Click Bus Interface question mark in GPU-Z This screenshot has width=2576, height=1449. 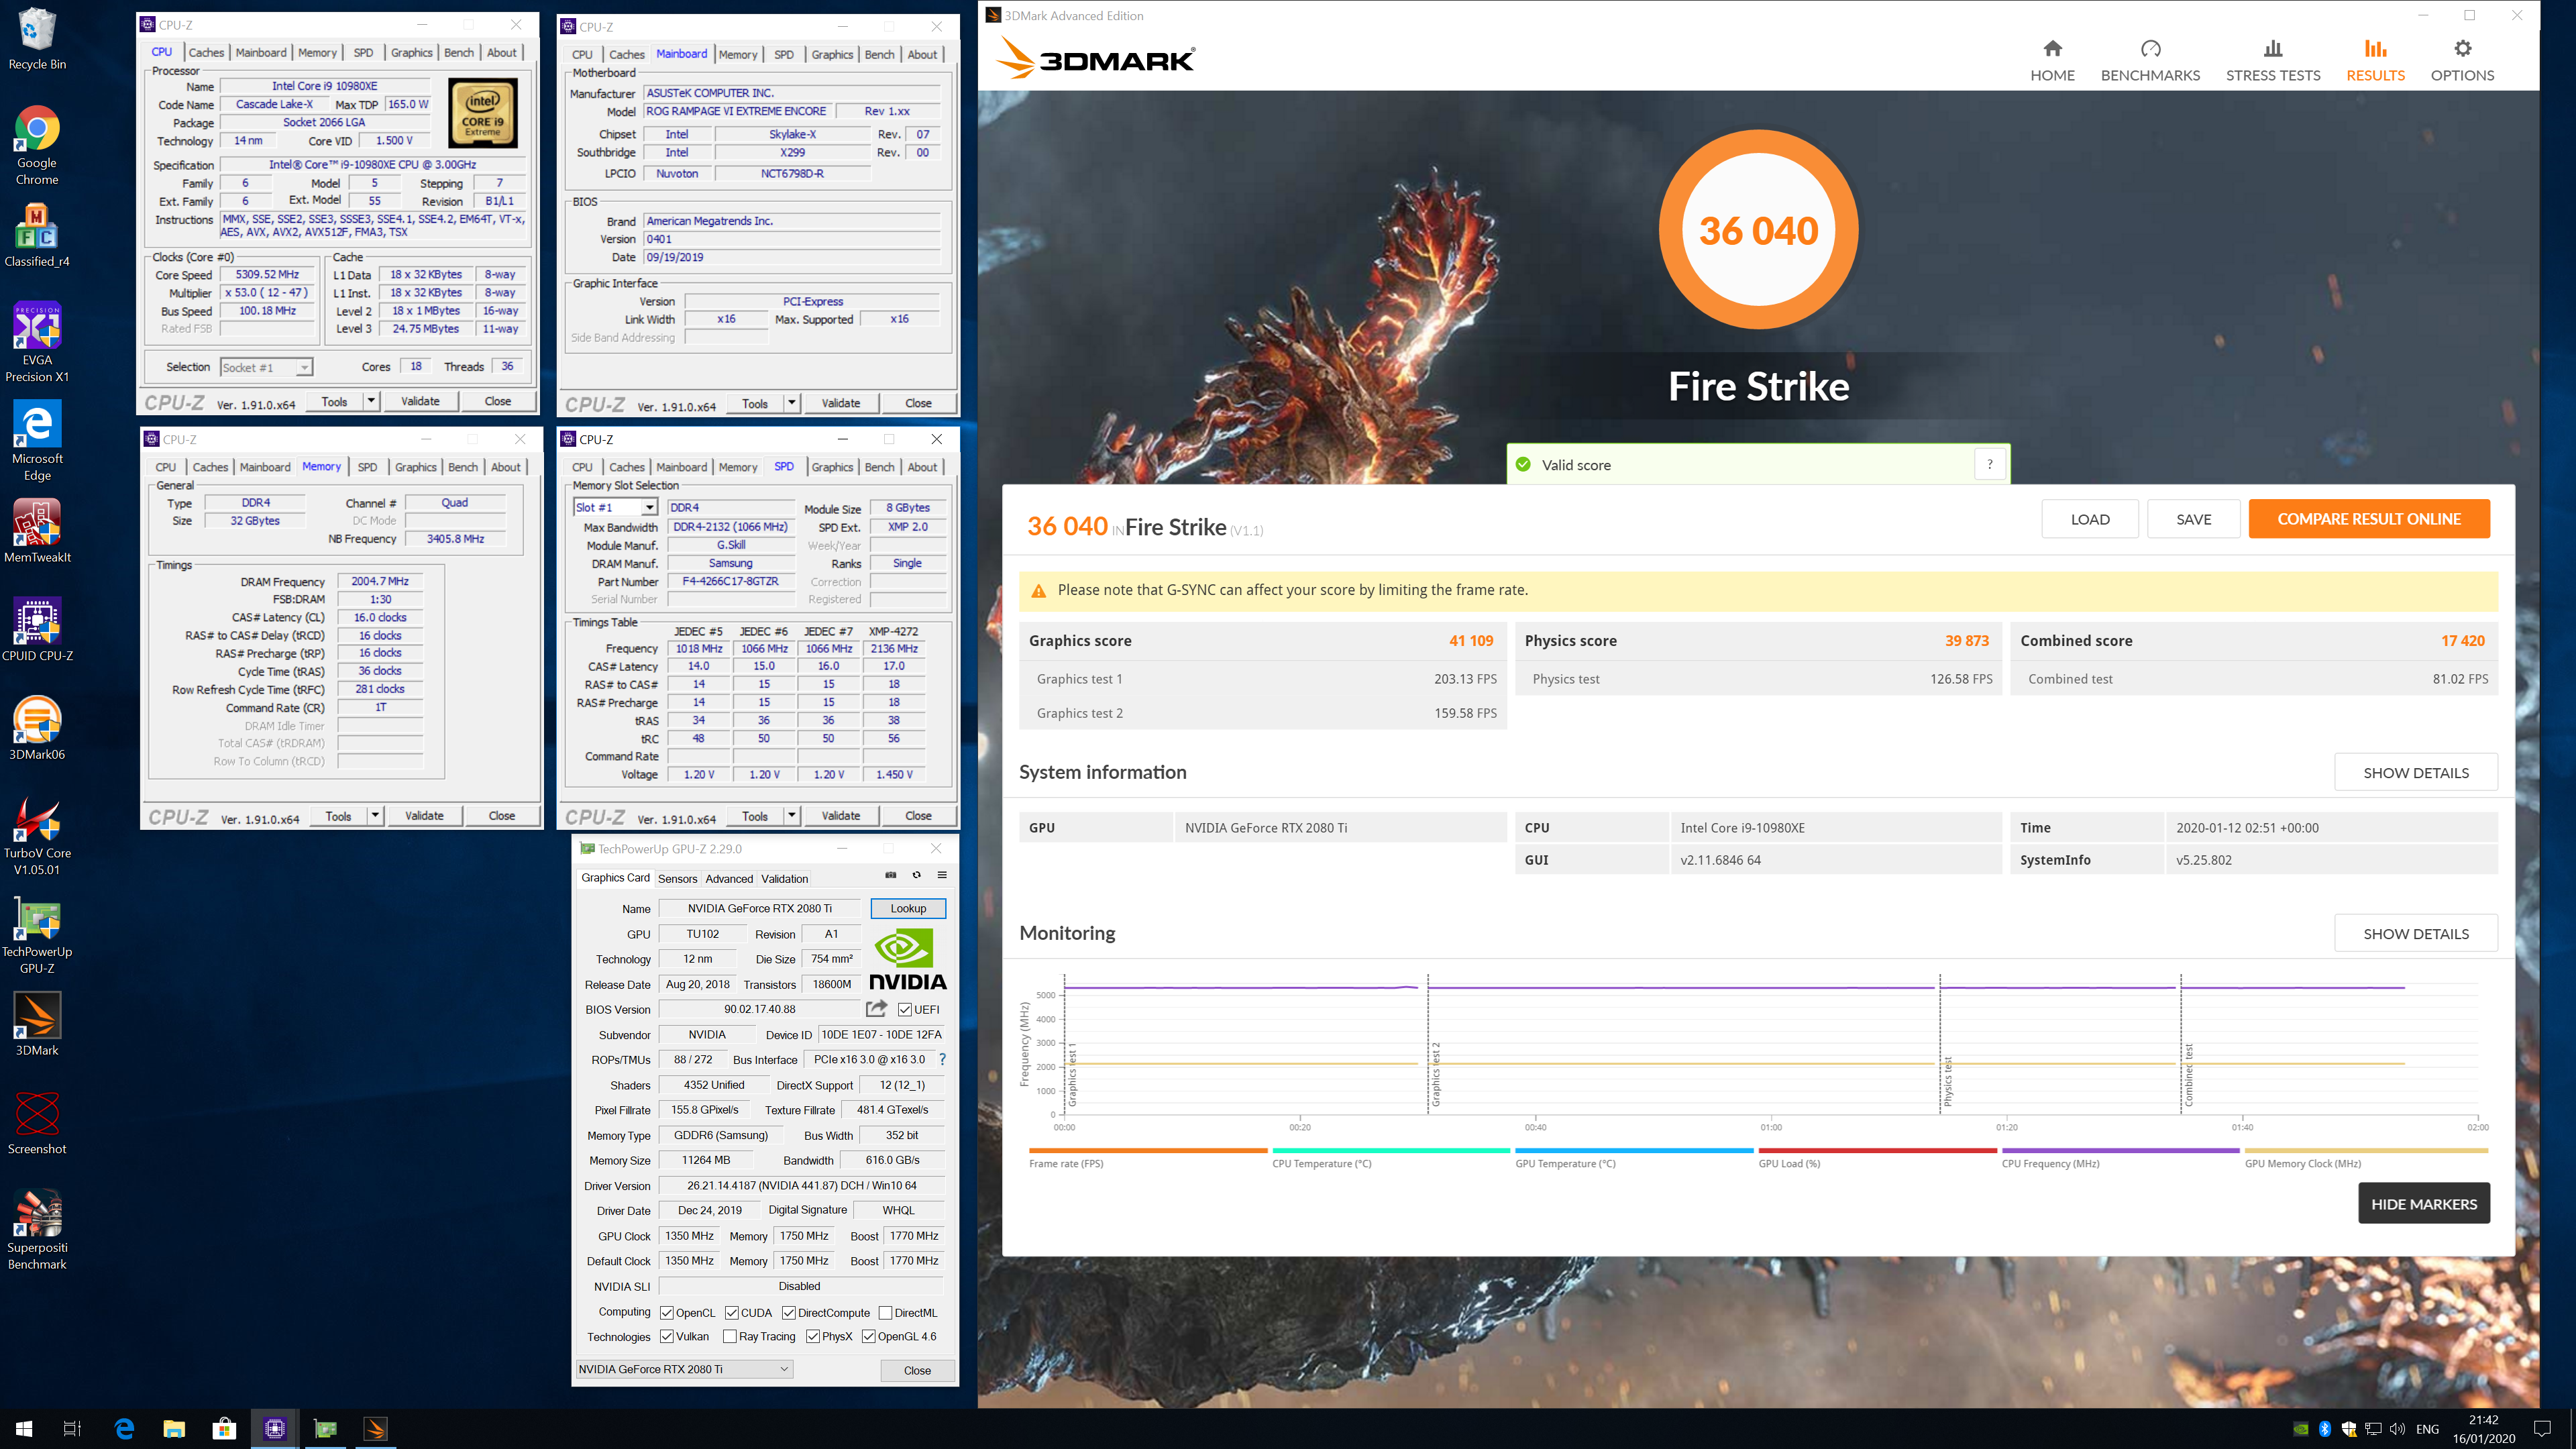(942, 1059)
